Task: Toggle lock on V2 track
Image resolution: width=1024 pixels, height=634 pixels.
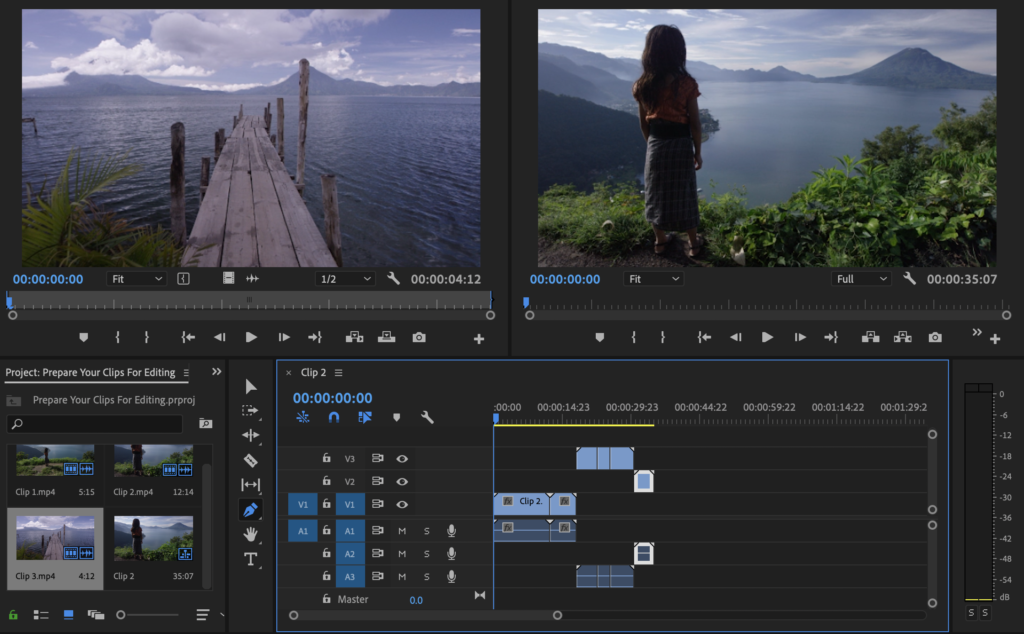Action: (x=326, y=482)
